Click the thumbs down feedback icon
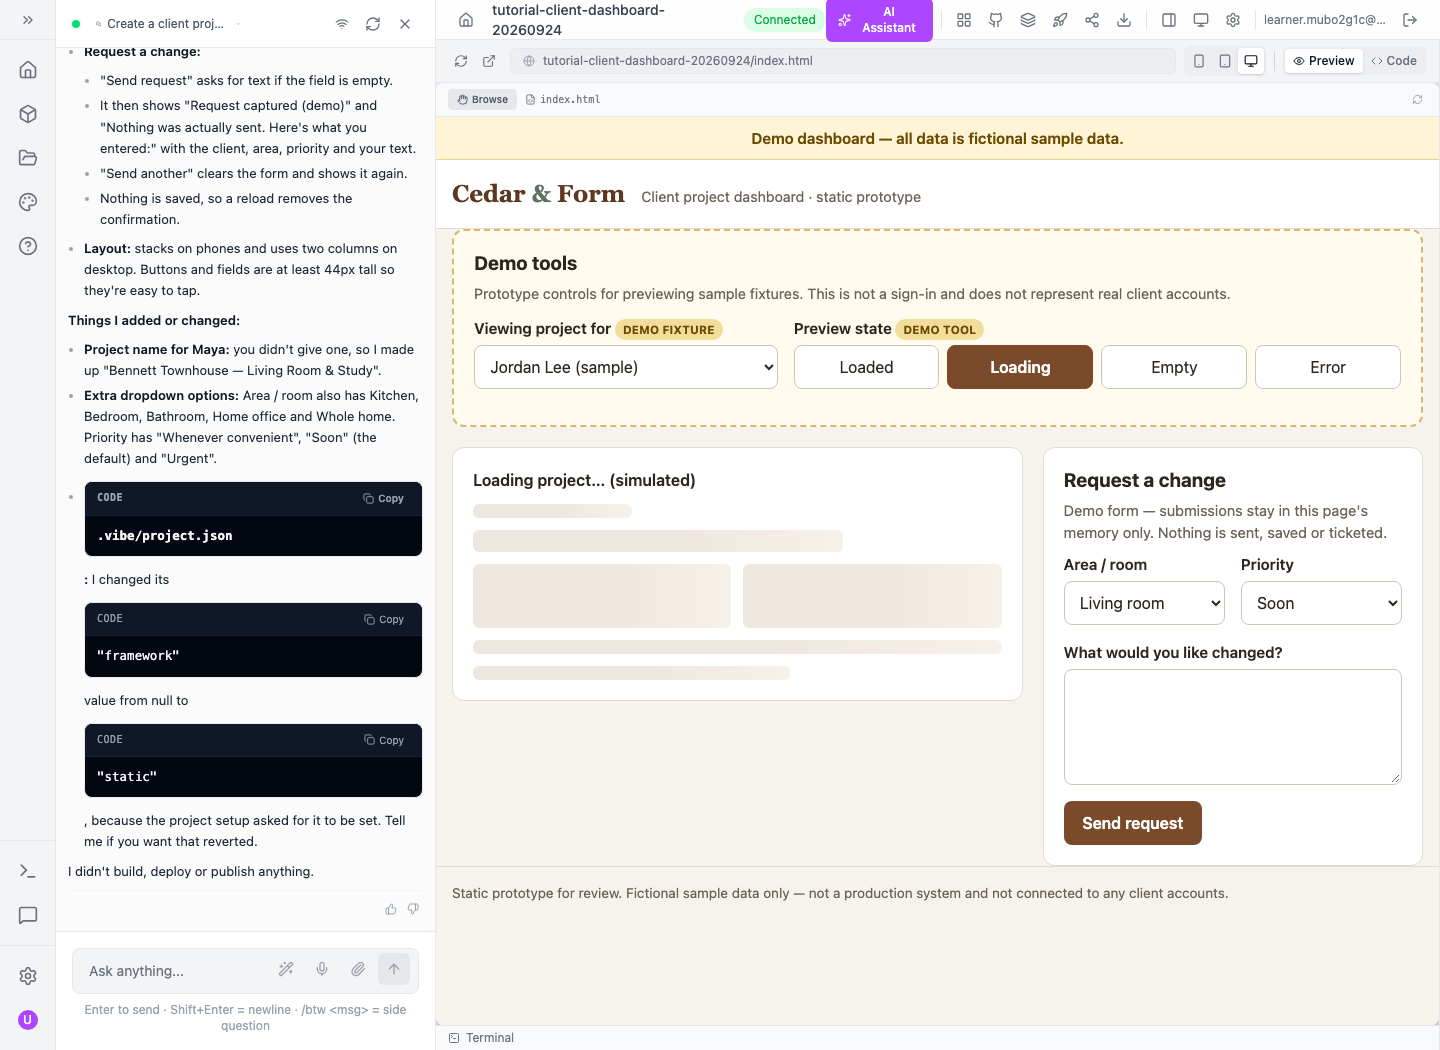 (x=413, y=909)
